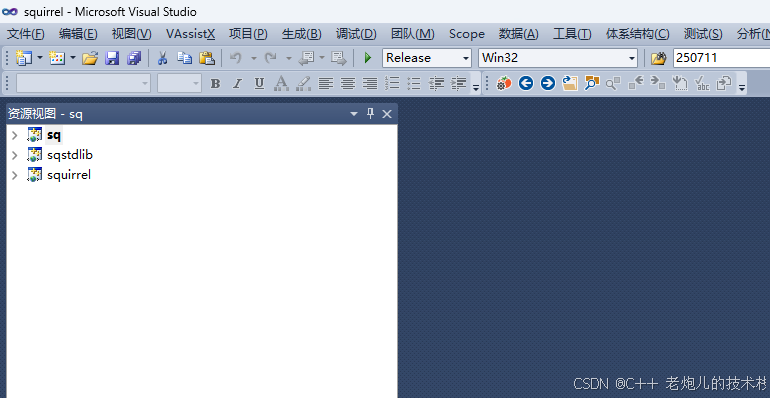Open the 工具(T) menu
Viewport: 770px width, 398px height.
572,34
